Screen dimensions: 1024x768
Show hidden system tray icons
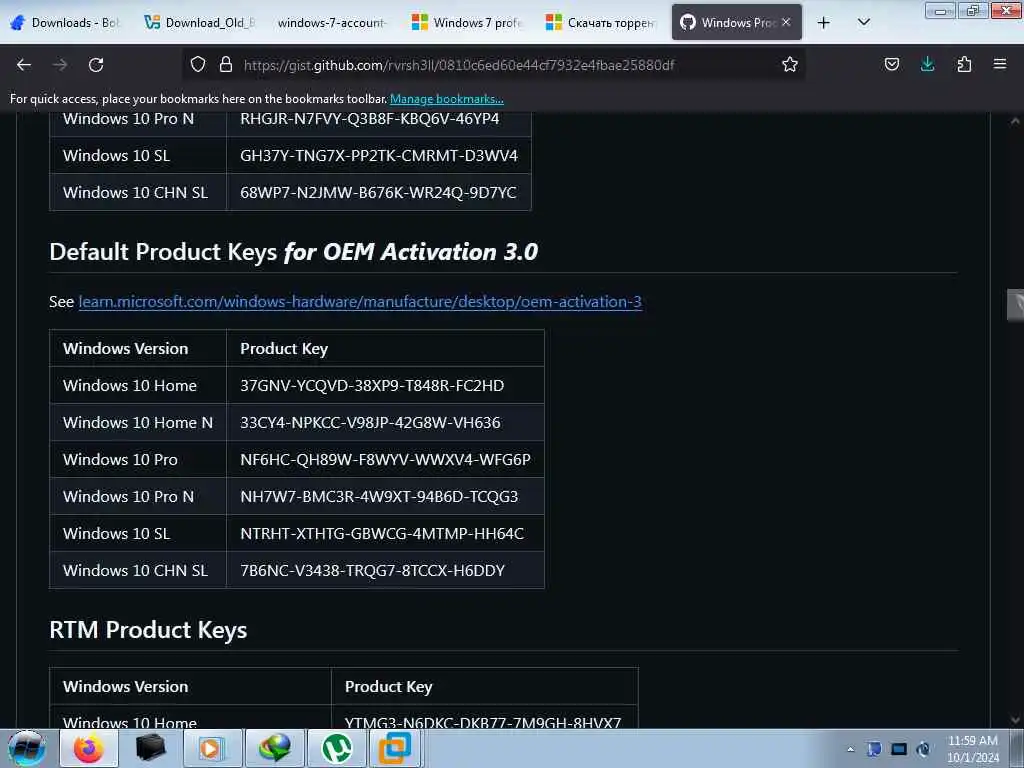coord(850,749)
